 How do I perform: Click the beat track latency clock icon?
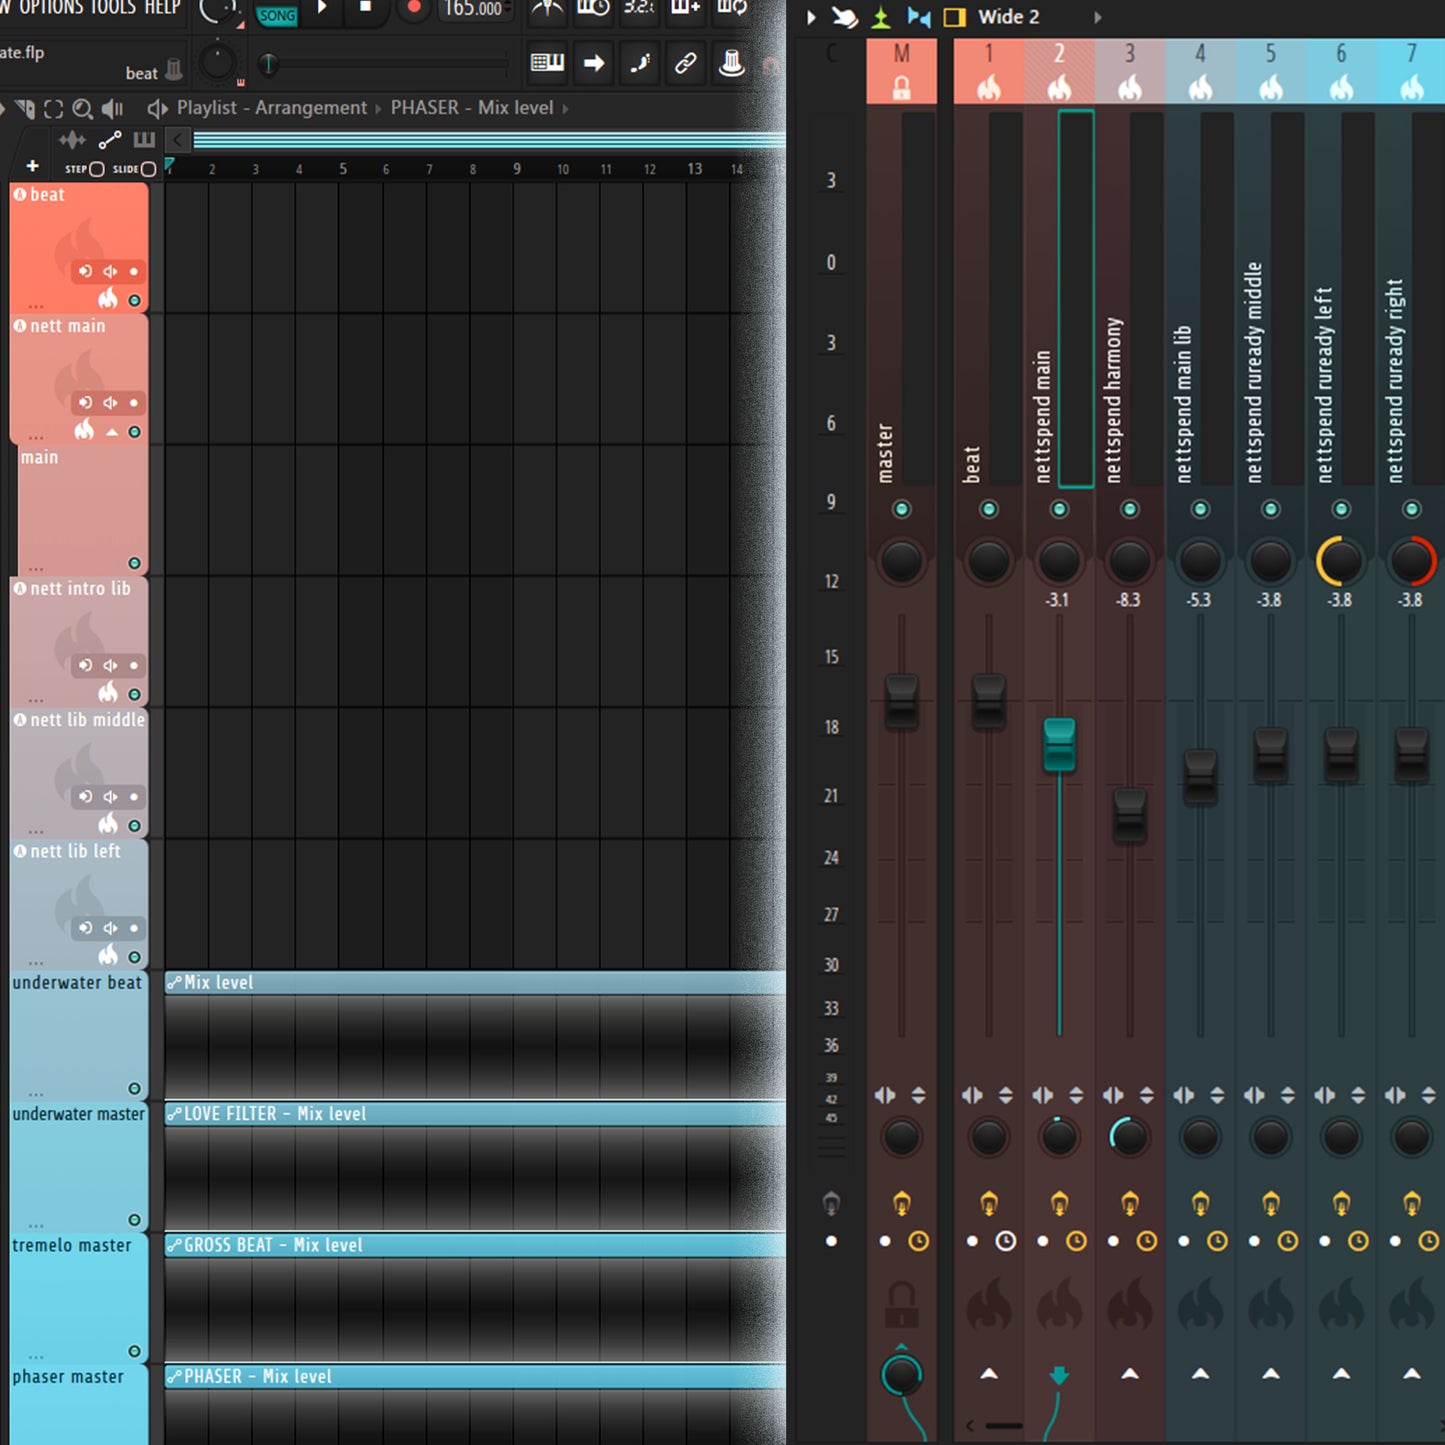point(1006,1241)
